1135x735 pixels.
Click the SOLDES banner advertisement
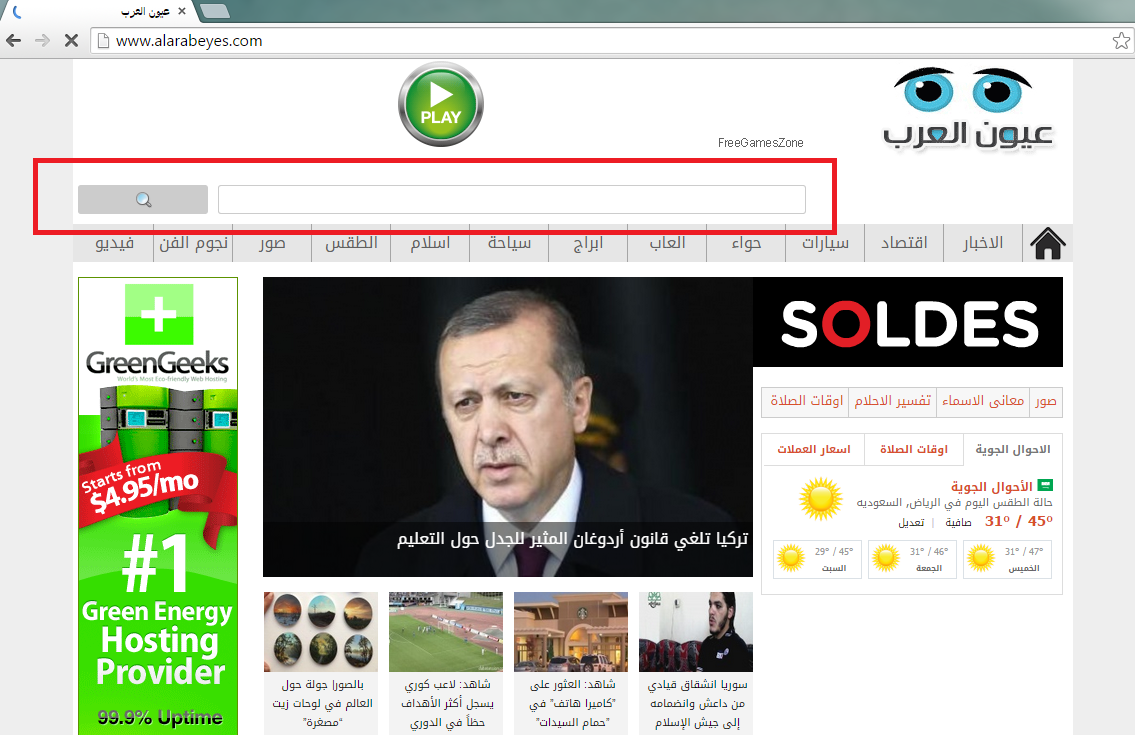pos(907,323)
